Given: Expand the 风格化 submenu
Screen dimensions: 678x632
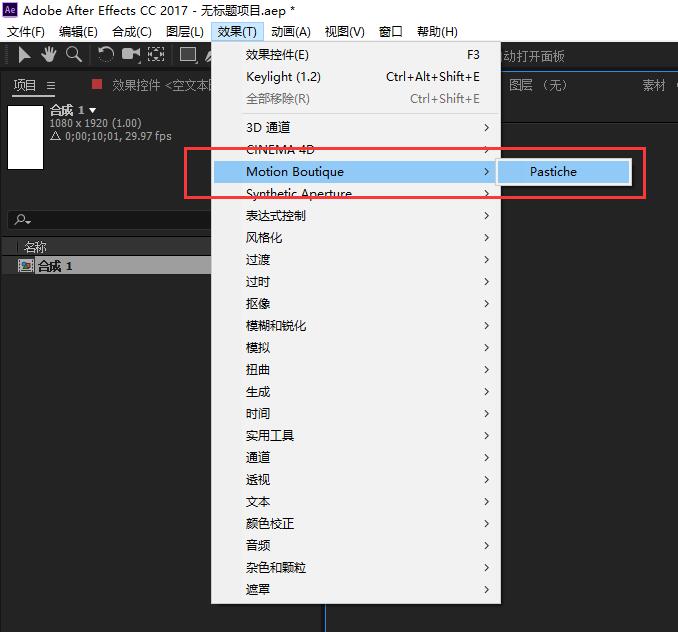Looking at the screenshot, I should coord(356,238).
